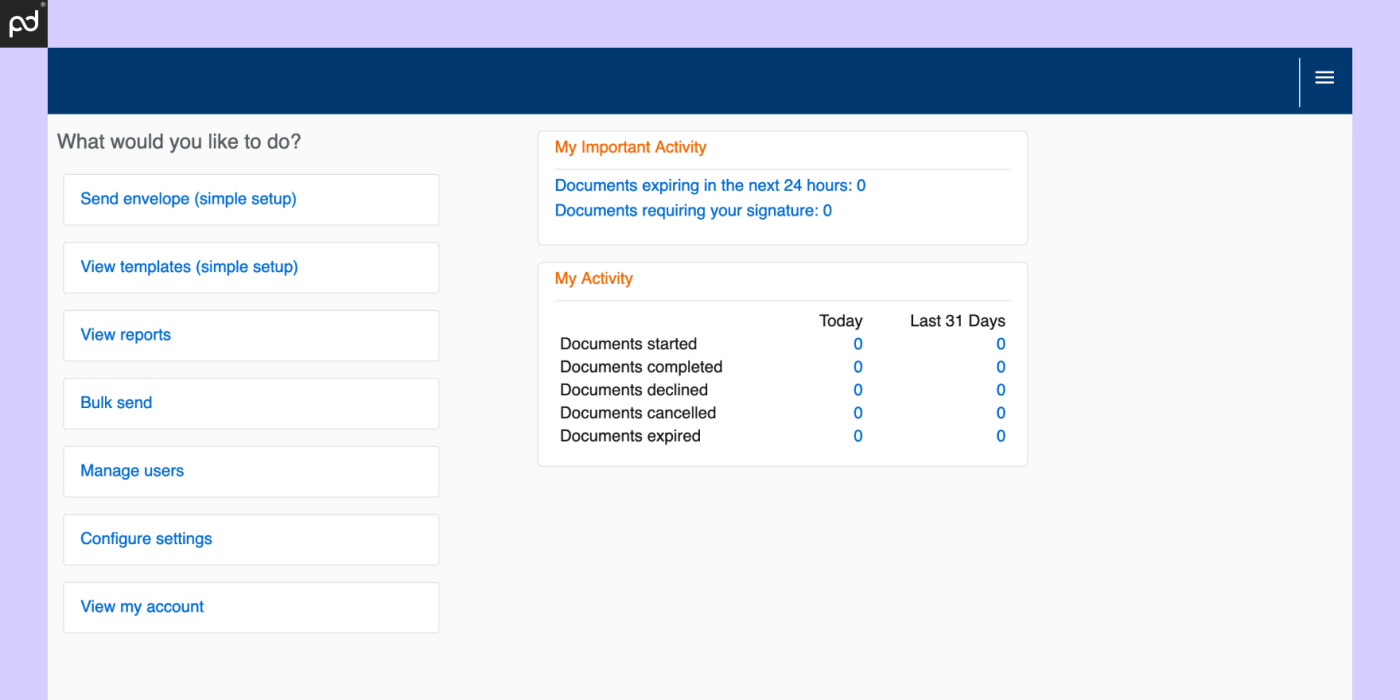The image size is (1400, 700).
Task: Open View my account
Action: (x=141, y=607)
